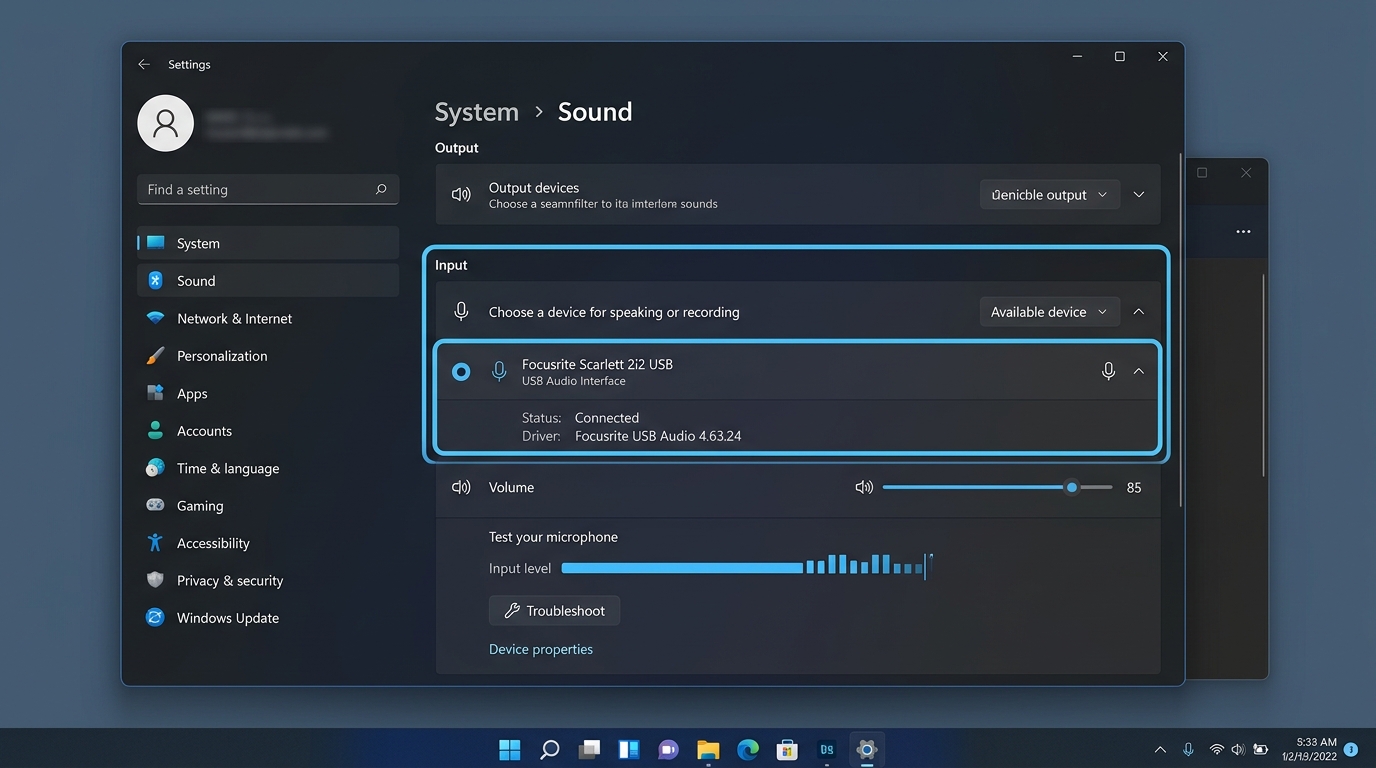Click the microphone icon in the system tray
Screen dimensions: 1376x768
pos(1188,749)
